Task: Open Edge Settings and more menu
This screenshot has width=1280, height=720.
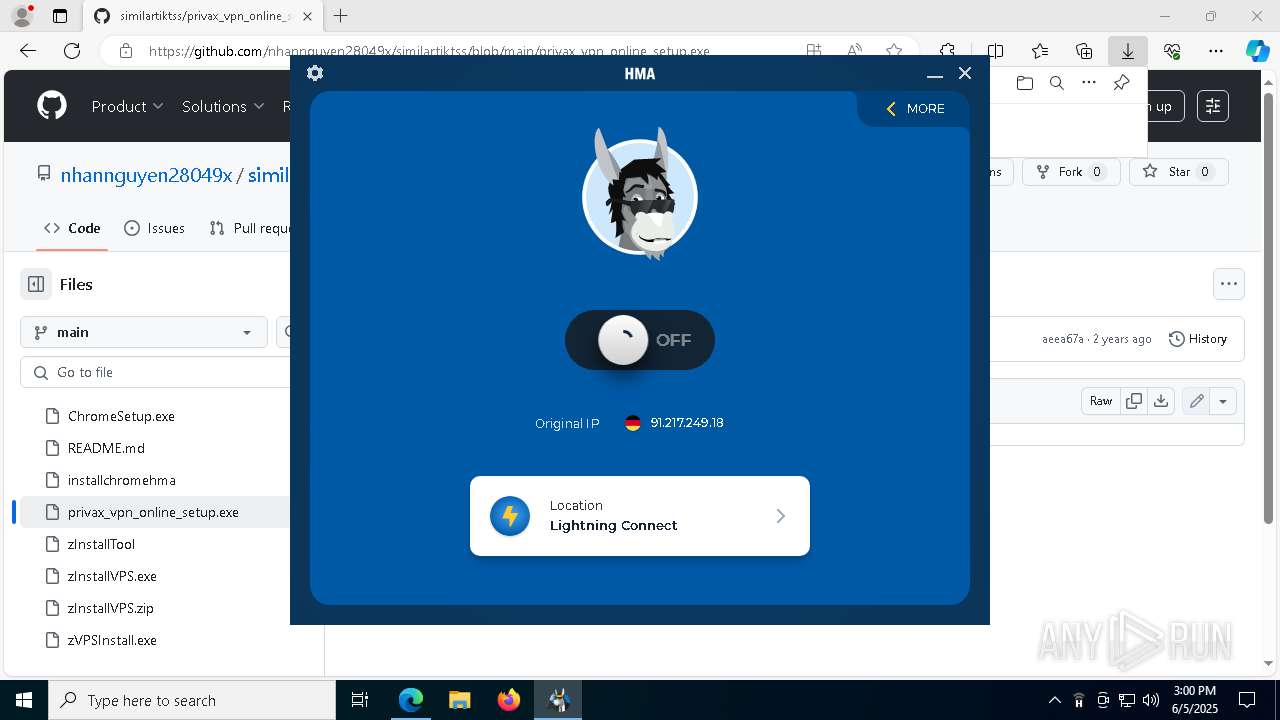Action: [x=1216, y=51]
